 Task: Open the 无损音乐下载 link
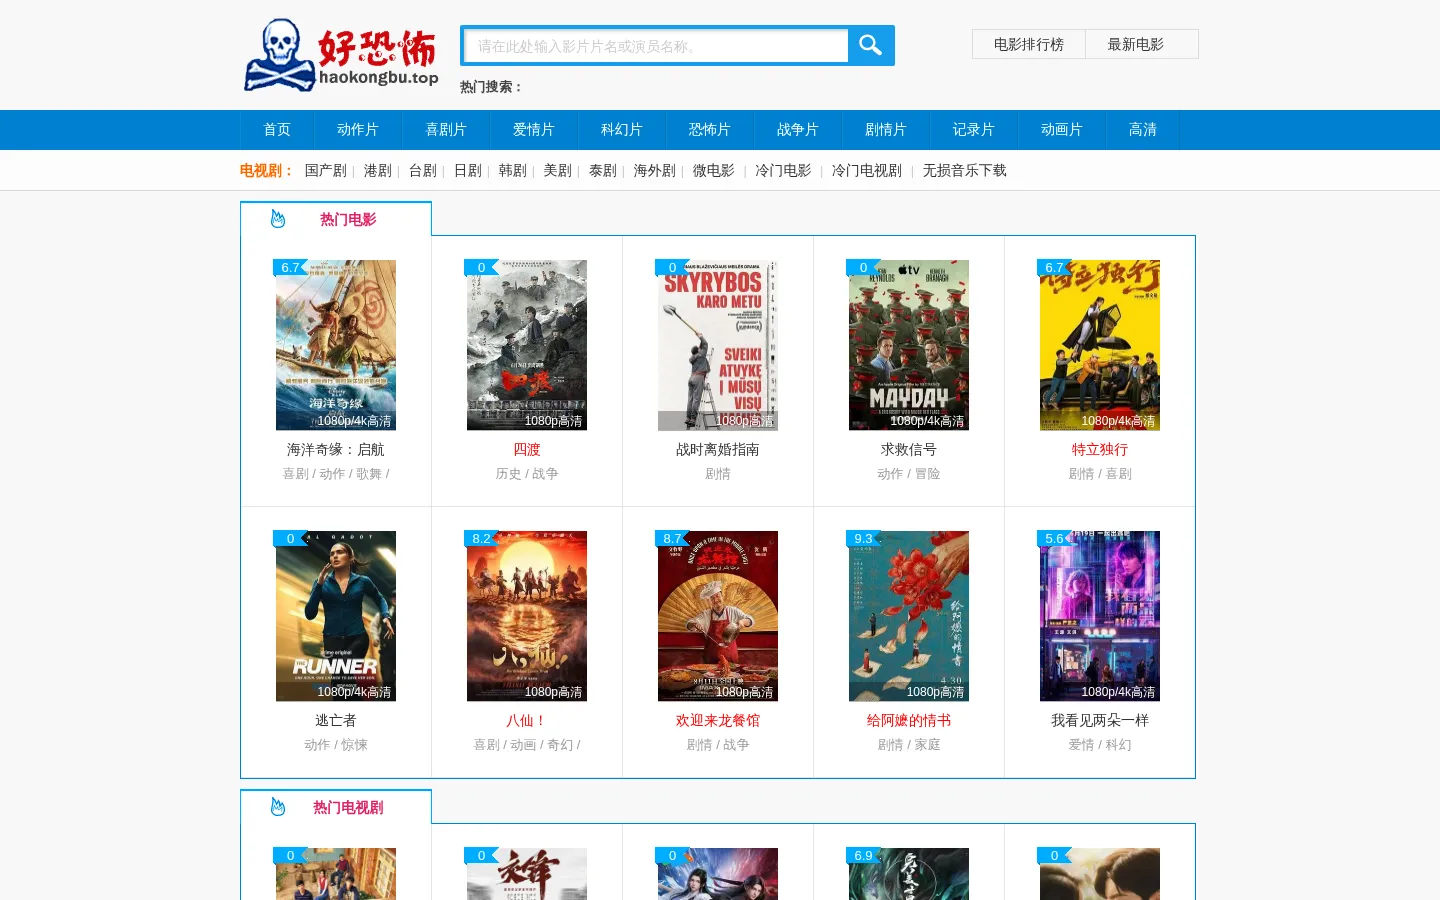[965, 171]
